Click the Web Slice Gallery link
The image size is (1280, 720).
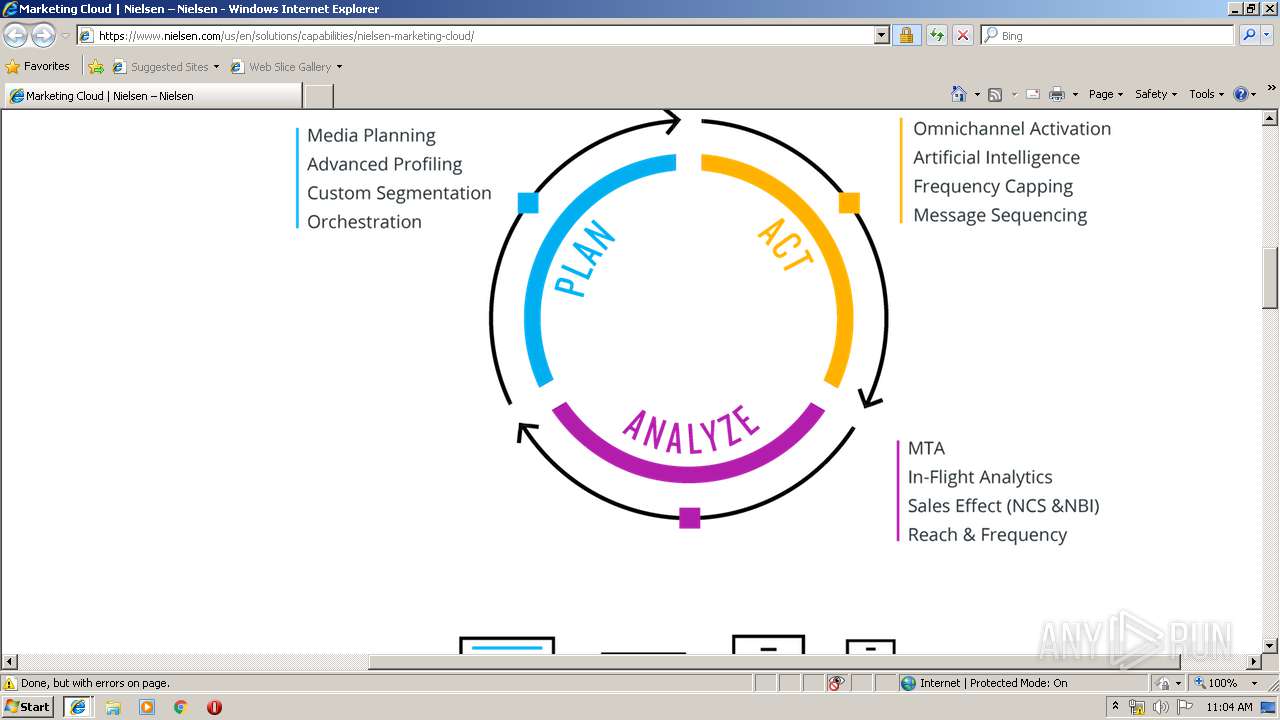point(286,67)
